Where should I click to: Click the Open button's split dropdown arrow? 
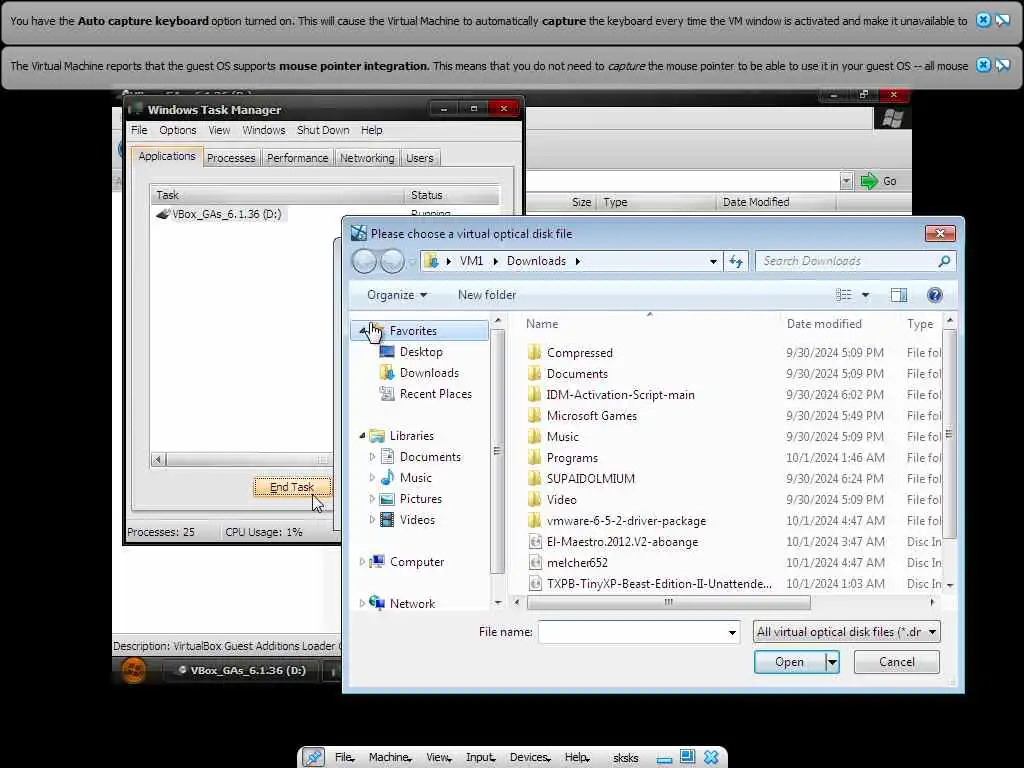(x=832, y=662)
